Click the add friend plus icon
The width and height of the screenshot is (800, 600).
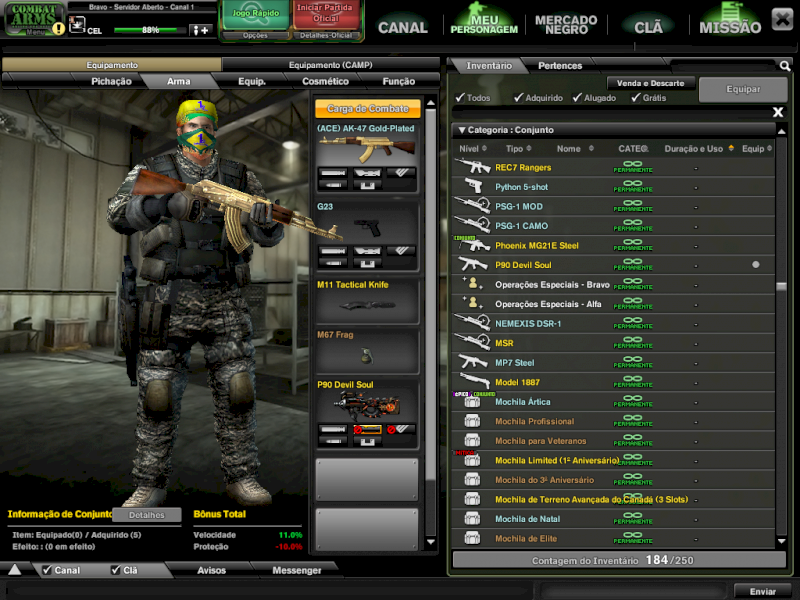(x=199, y=31)
